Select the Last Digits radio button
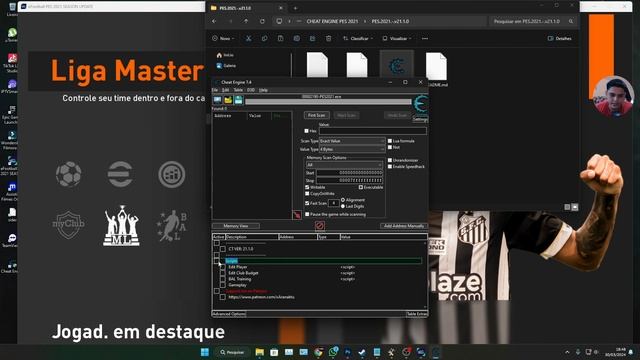This screenshot has width=640, height=360. pos(343,206)
